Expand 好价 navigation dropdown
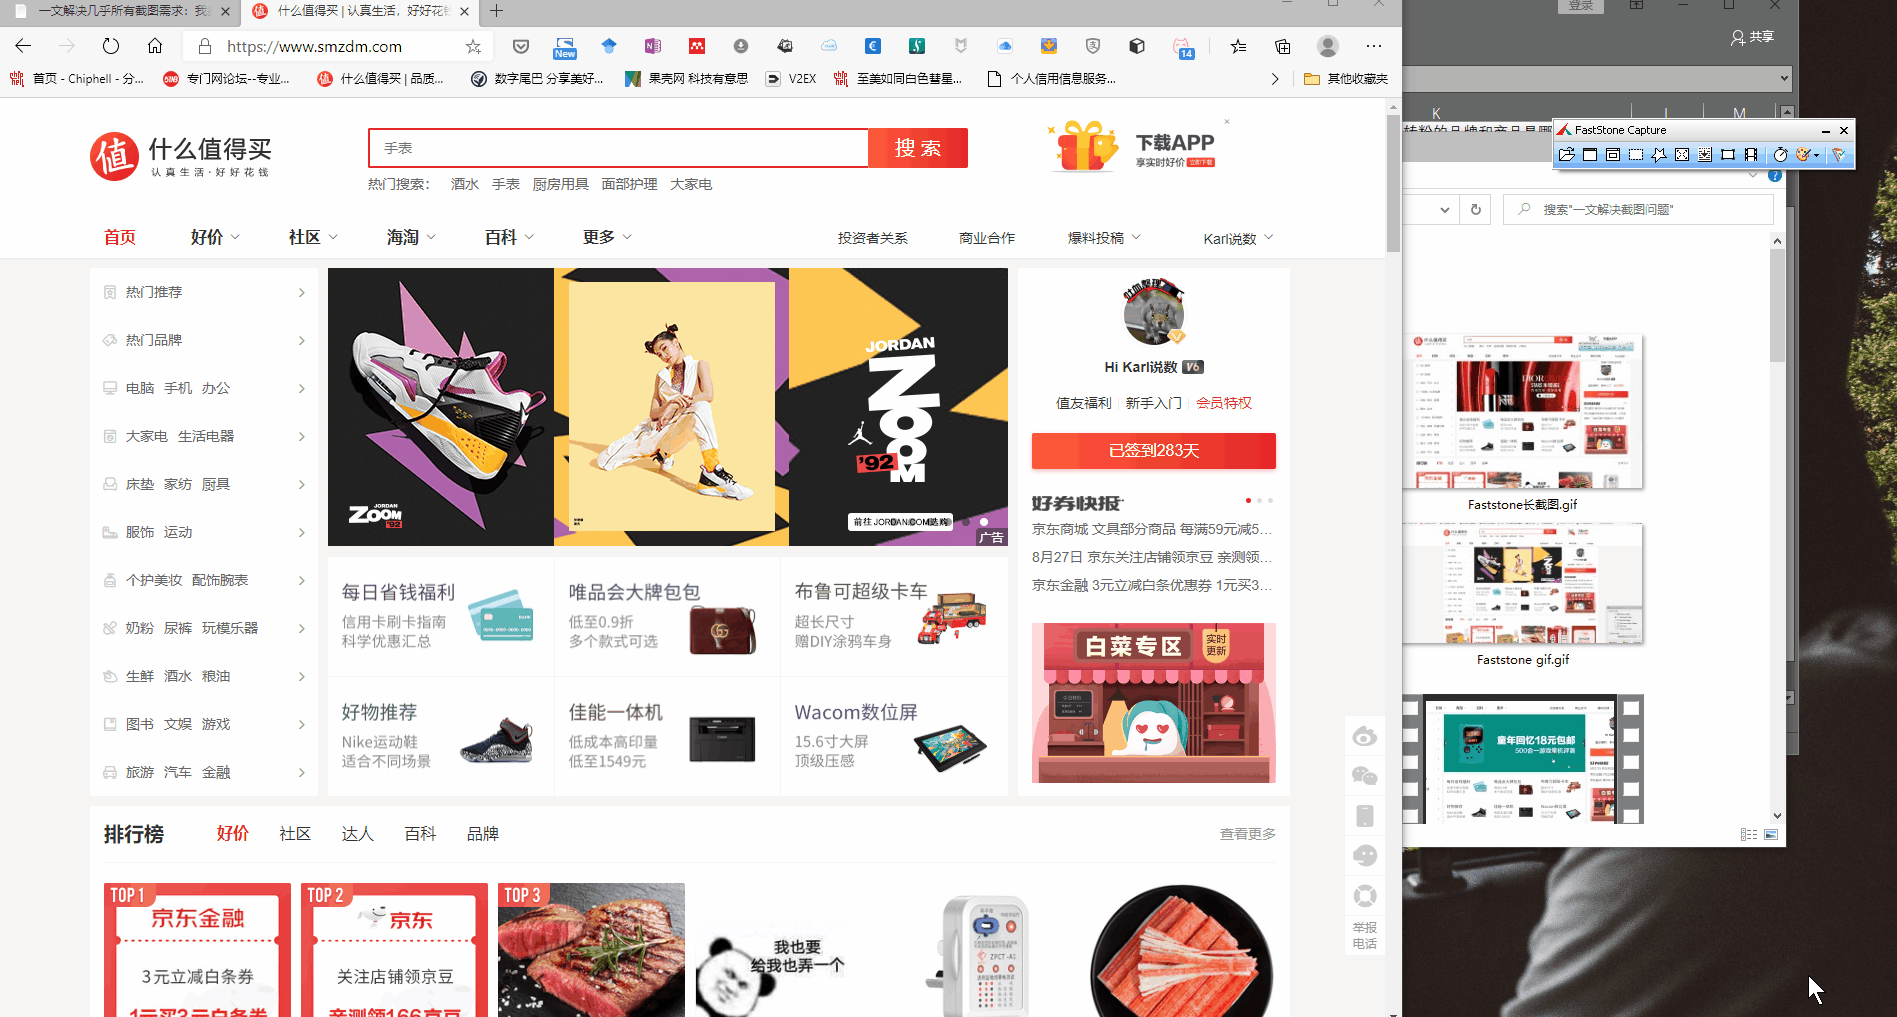This screenshot has width=1897, height=1017. [215, 237]
